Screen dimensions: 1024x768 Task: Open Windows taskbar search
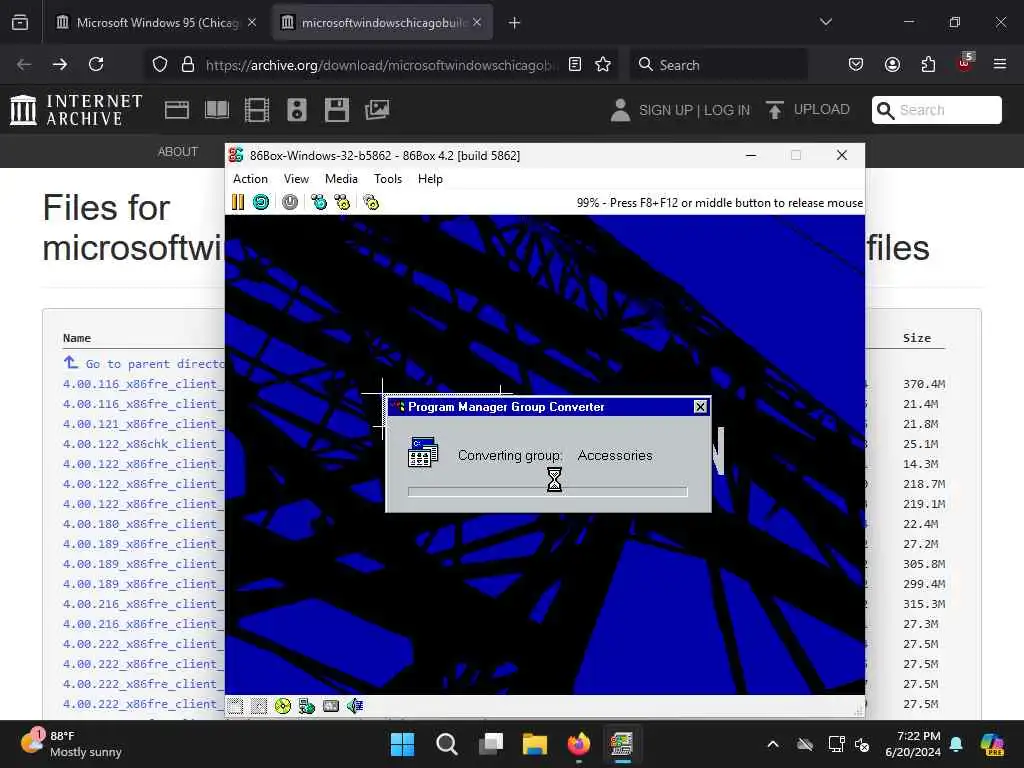(x=447, y=744)
